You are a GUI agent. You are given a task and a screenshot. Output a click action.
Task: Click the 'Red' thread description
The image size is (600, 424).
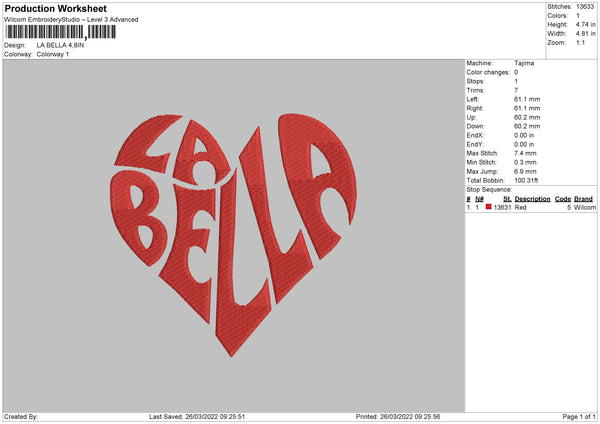pyautogui.click(x=520, y=207)
